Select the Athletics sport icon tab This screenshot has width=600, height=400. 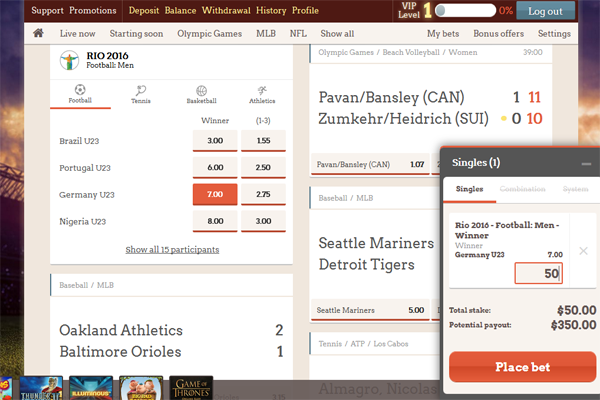[x=262, y=95]
